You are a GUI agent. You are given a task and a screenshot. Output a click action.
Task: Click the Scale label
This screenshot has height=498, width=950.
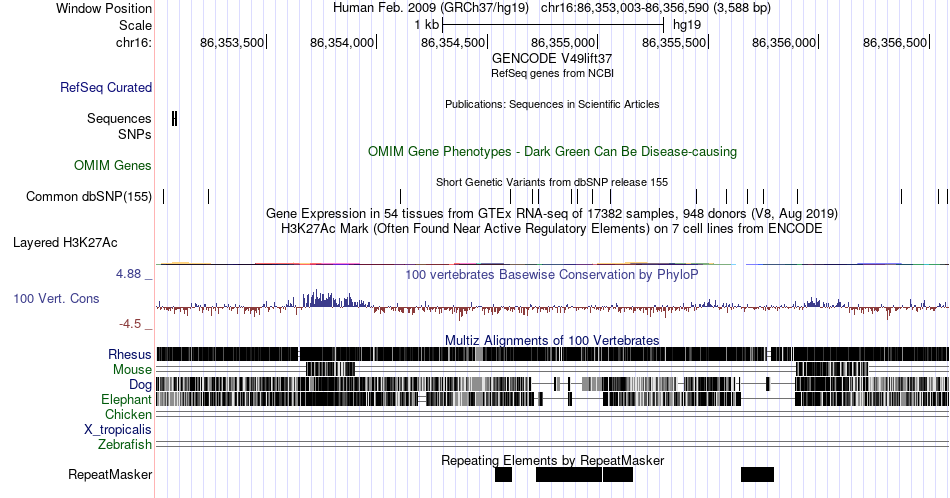(135, 25)
